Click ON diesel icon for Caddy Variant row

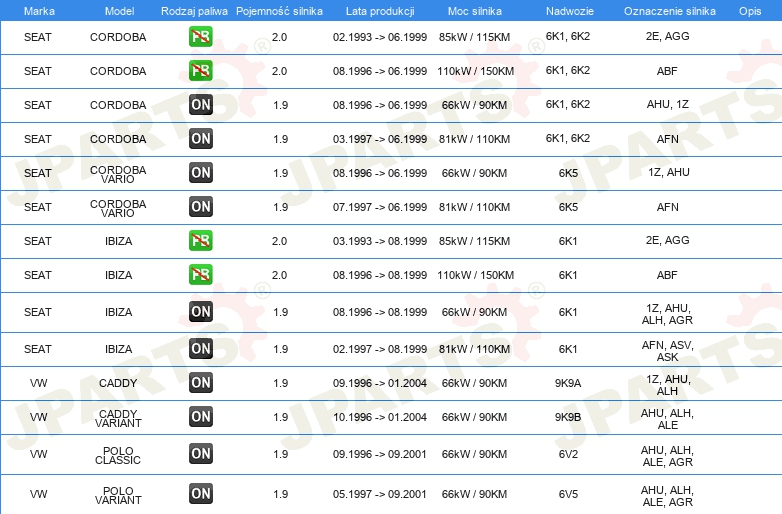(x=200, y=416)
